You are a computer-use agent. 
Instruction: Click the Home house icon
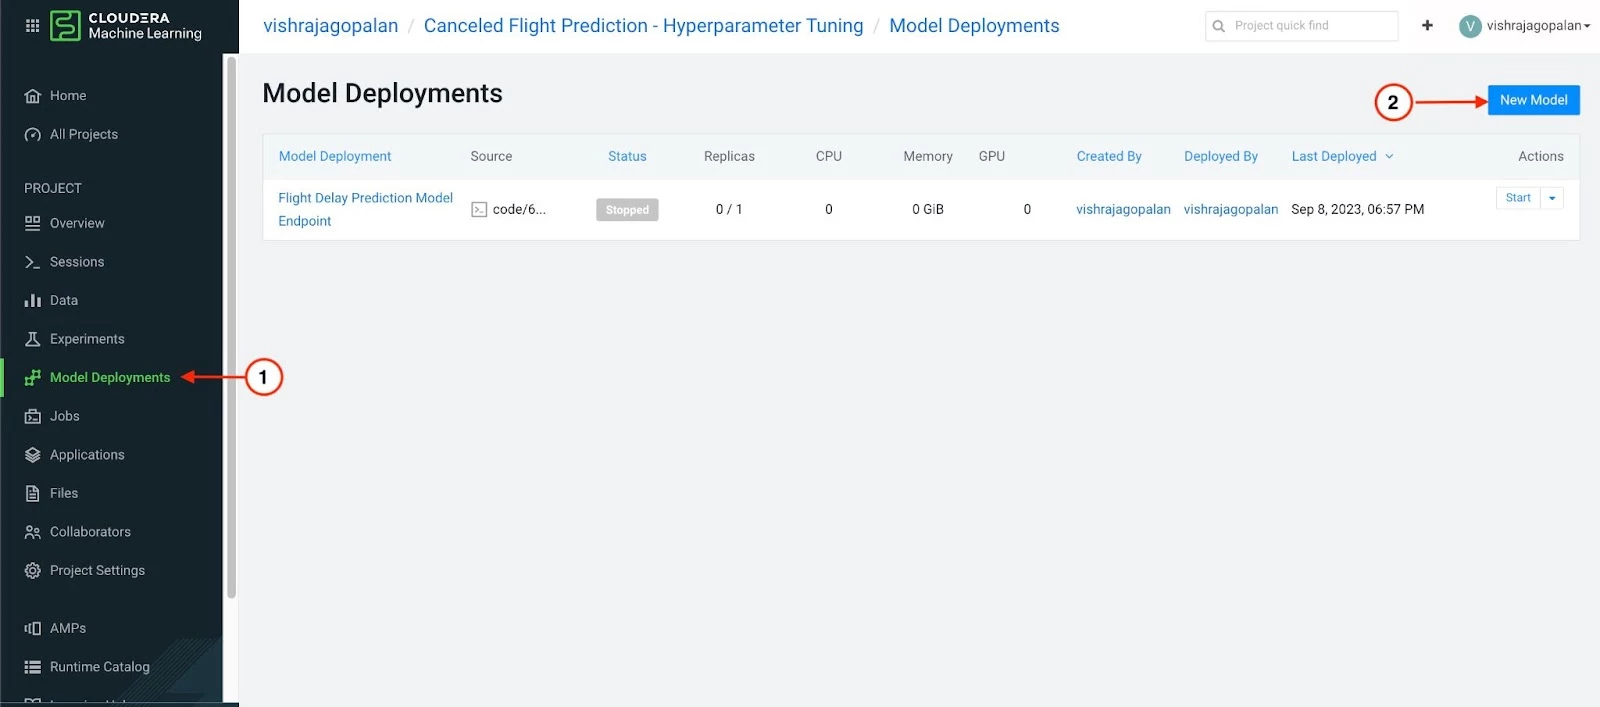[x=33, y=96]
